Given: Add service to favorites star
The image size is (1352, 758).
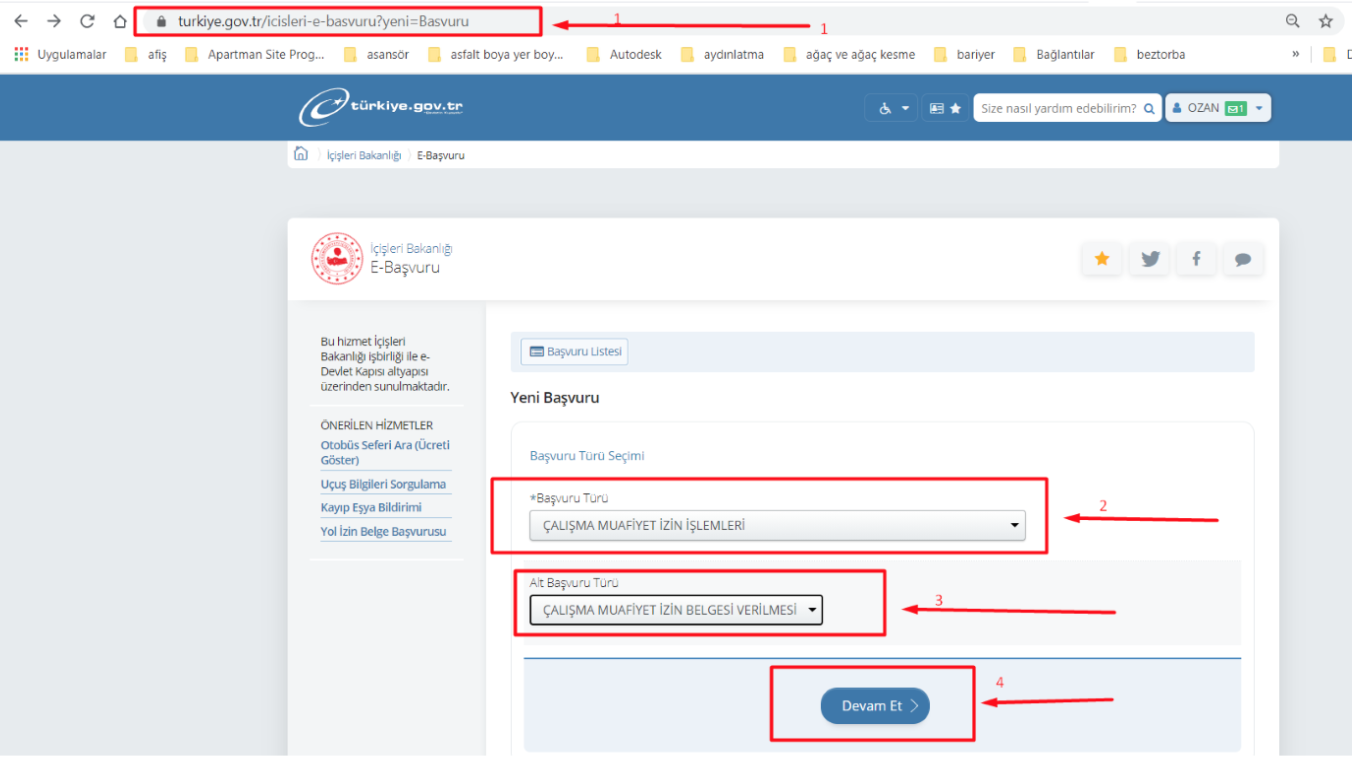Looking at the screenshot, I should [1102, 259].
